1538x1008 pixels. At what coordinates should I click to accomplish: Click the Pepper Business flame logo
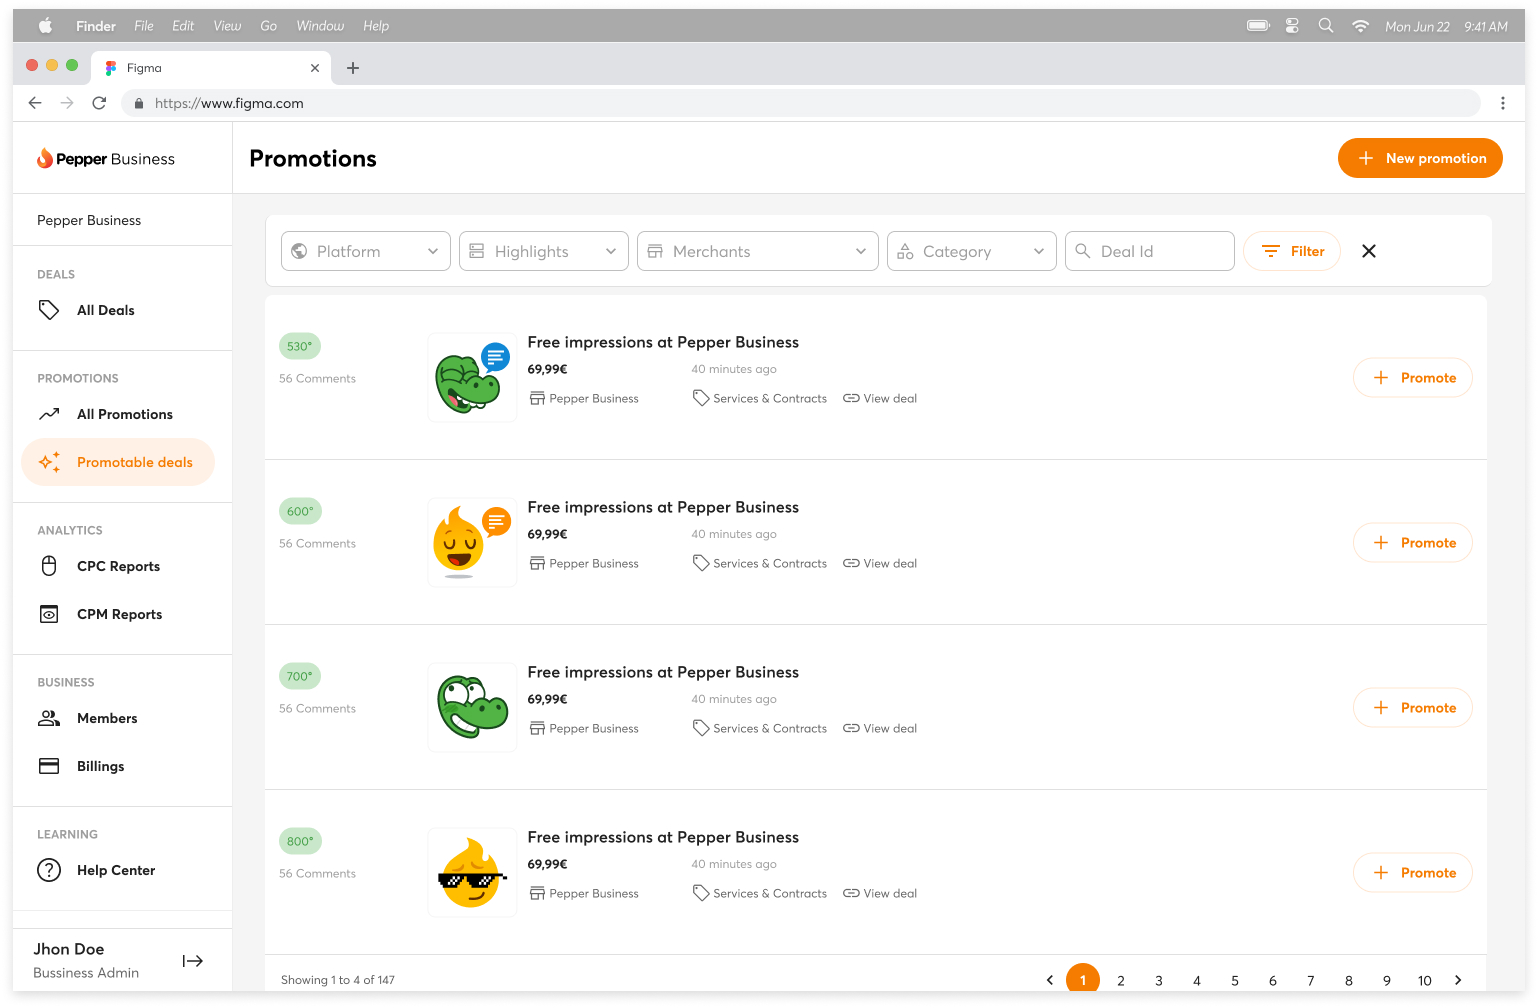(x=45, y=158)
